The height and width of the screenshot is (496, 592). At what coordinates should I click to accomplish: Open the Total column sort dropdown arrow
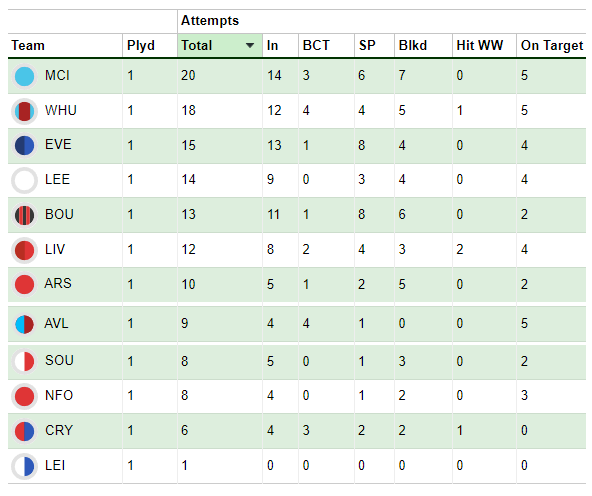click(x=250, y=46)
